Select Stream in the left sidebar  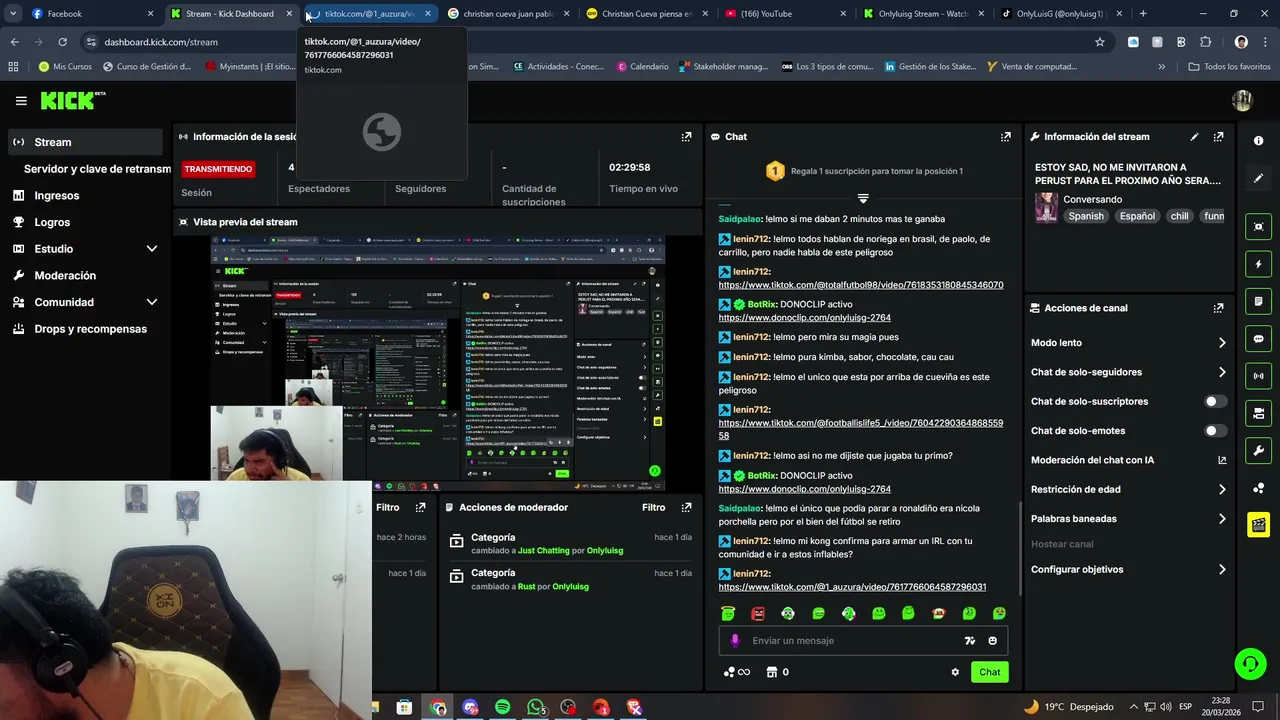point(87,142)
